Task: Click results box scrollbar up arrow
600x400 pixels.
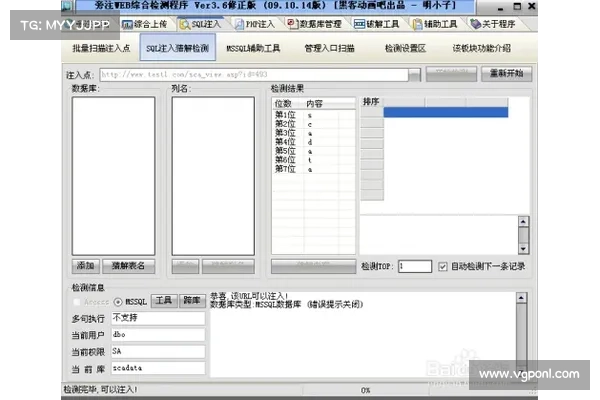Action: coord(523,221)
